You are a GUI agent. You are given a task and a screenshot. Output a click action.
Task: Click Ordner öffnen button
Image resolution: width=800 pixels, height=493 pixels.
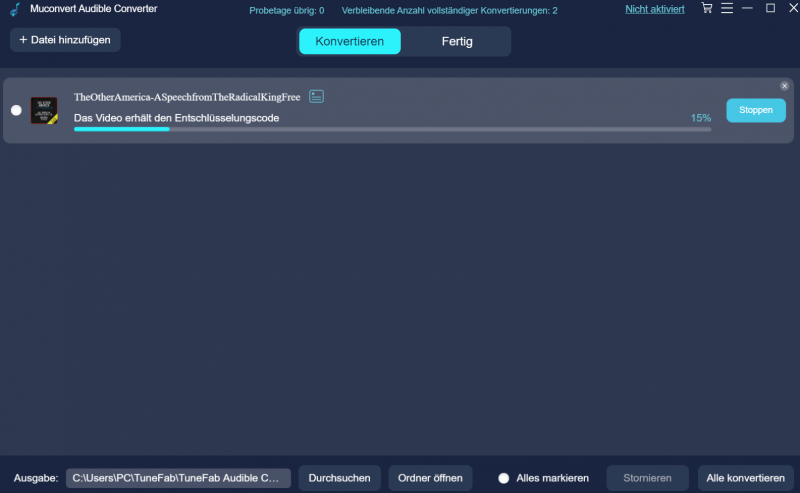pyautogui.click(x=430, y=478)
